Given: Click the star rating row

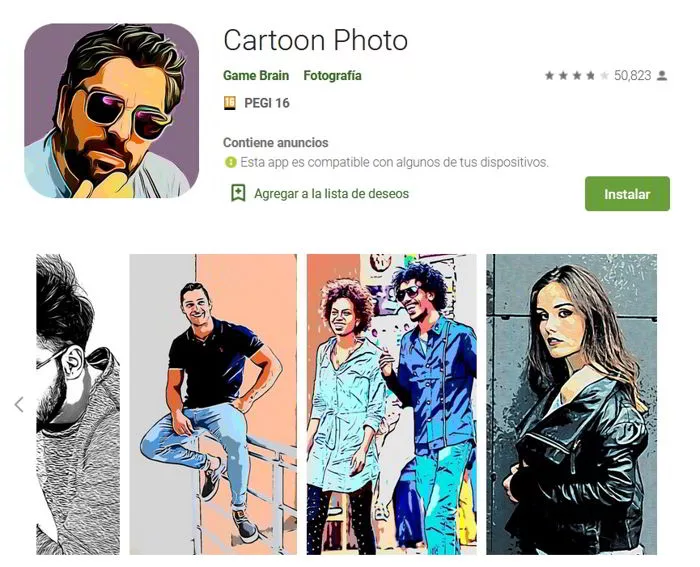Looking at the screenshot, I should (x=576, y=76).
